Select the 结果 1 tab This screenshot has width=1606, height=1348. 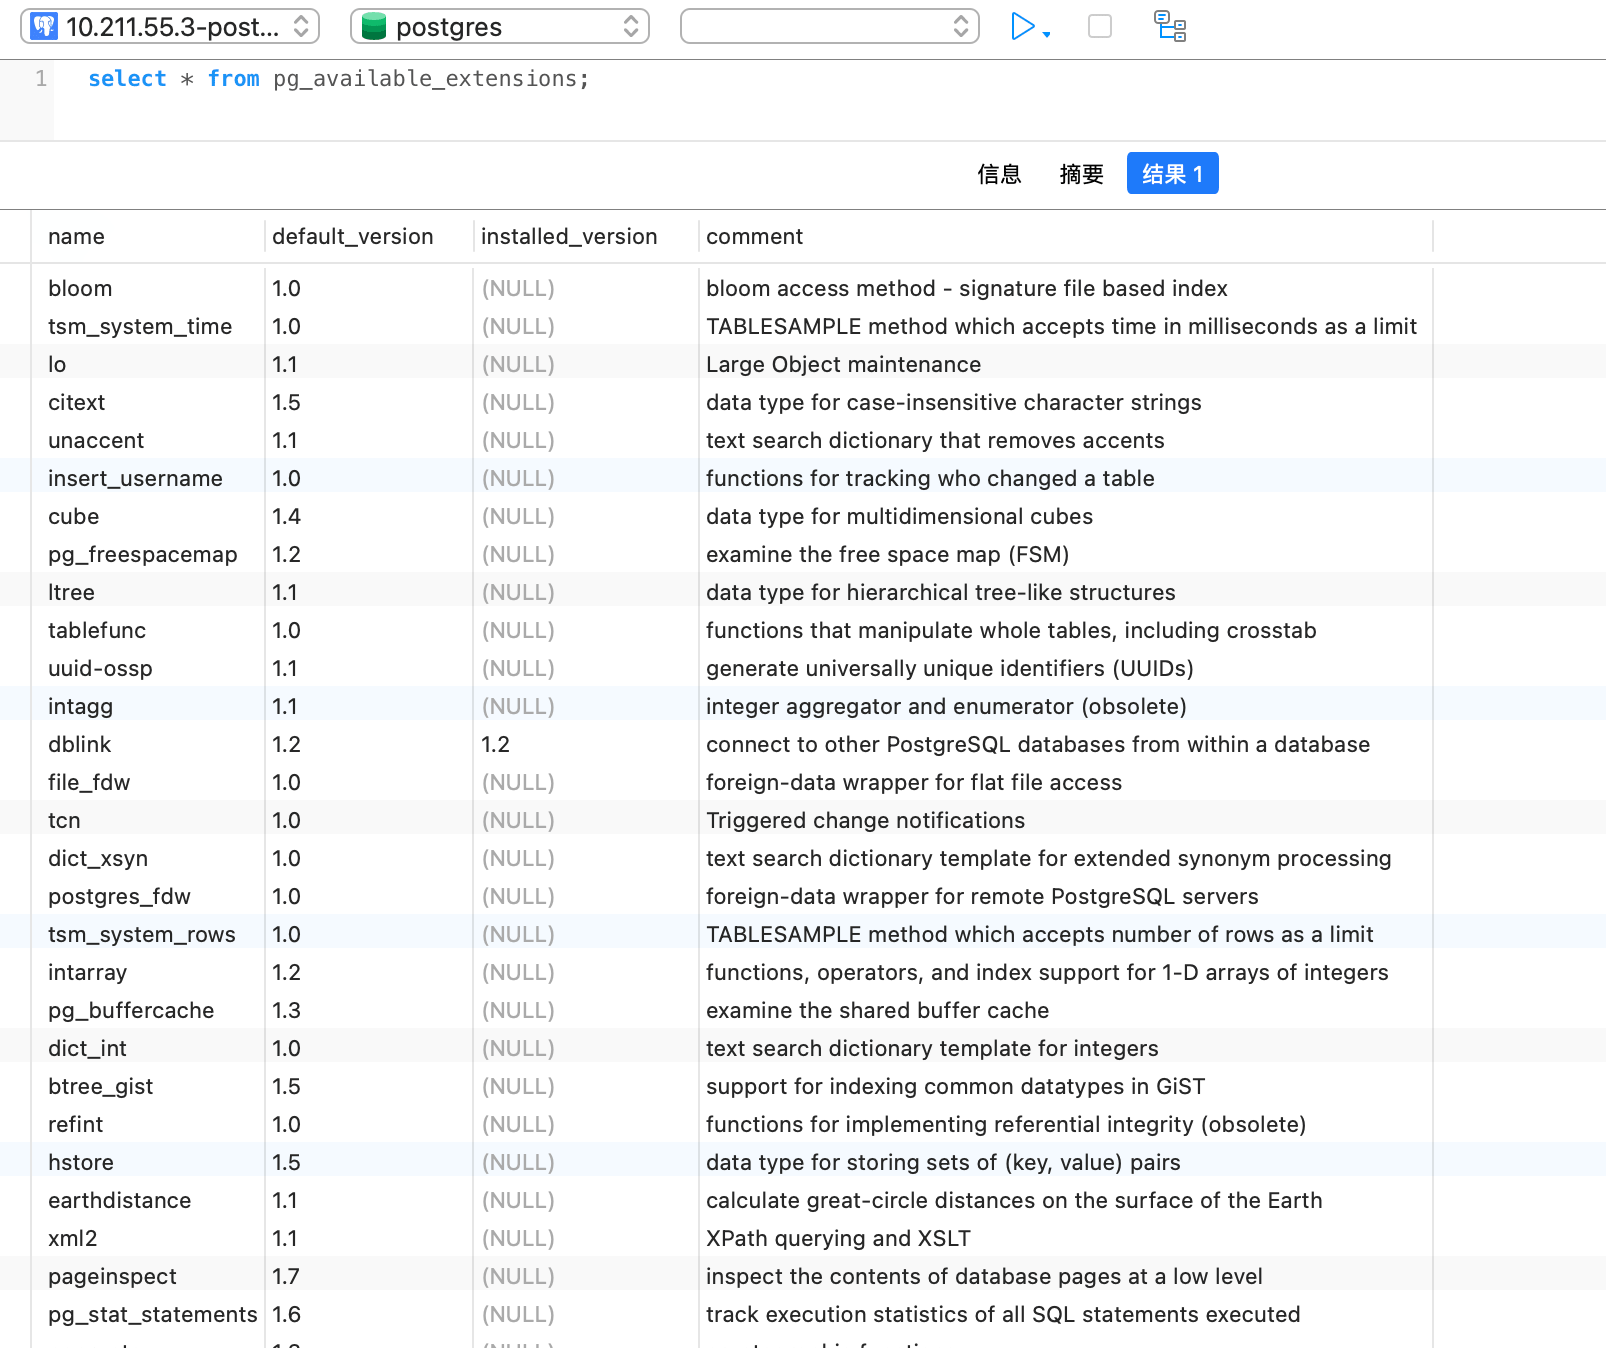1172,174
